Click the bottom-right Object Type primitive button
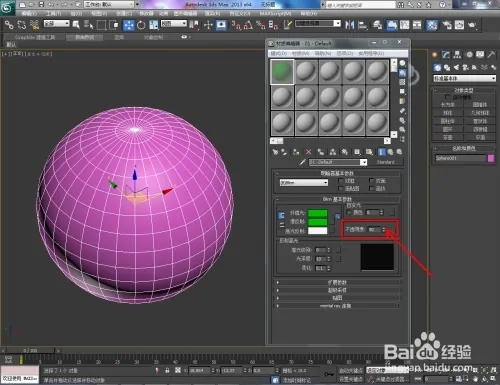 [480, 137]
